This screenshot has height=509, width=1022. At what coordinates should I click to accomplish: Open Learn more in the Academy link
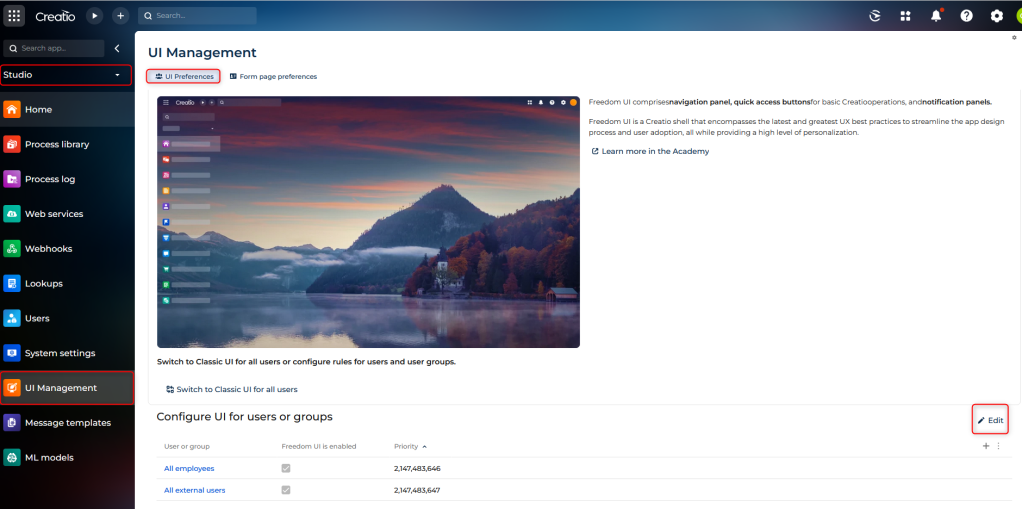coord(650,151)
